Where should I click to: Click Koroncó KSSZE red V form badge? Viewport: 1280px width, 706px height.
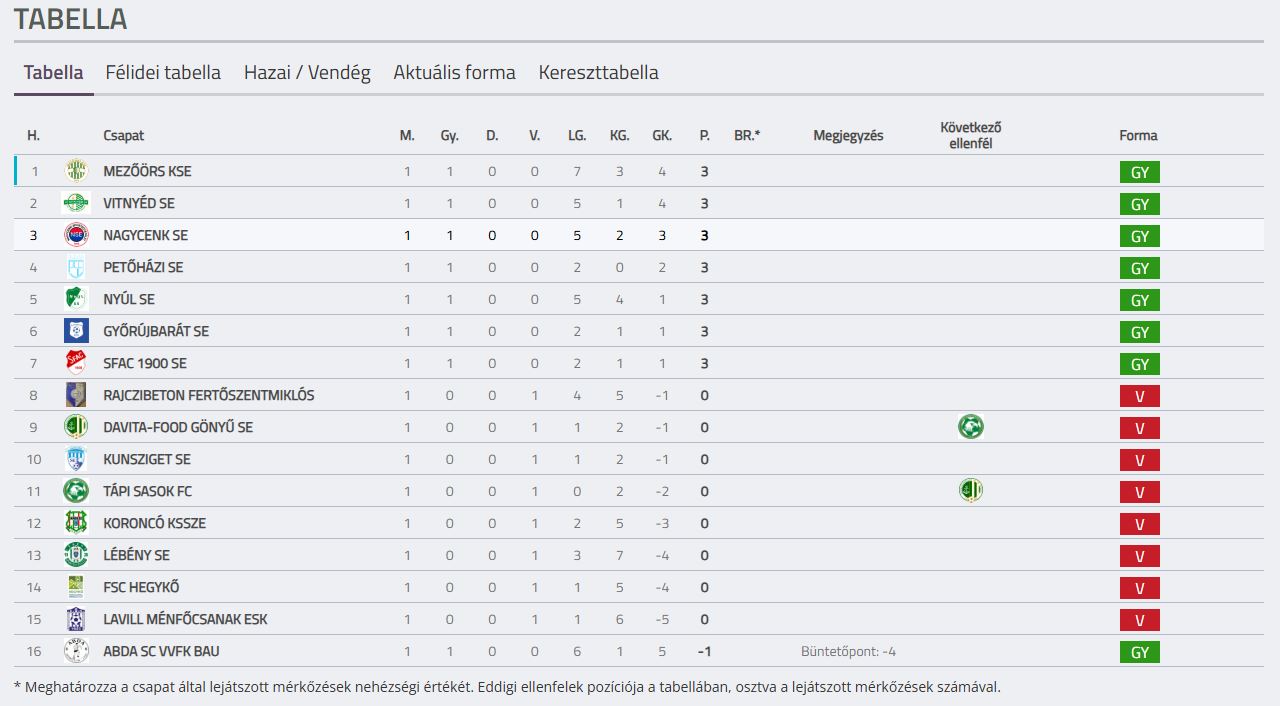click(1139, 524)
